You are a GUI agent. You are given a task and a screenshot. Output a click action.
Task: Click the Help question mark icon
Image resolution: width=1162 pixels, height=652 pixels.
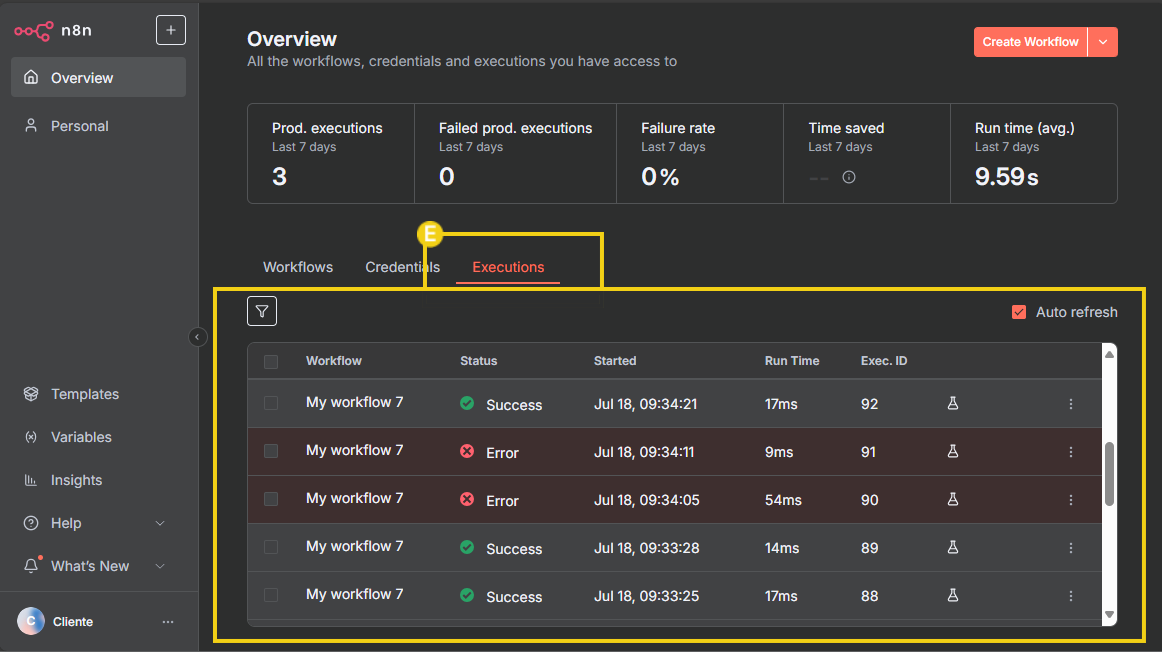pyautogui.click(x=31, y=523)
